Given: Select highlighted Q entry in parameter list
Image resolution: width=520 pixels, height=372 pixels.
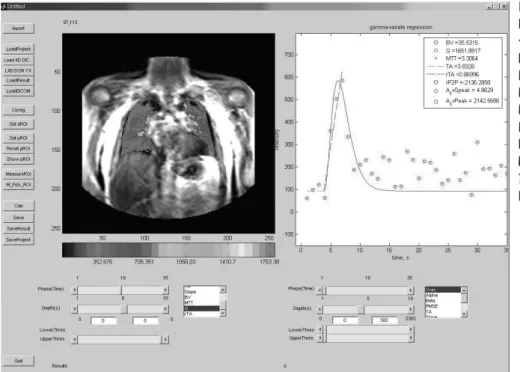Looking at the screenshot, I should coord(201,308).
